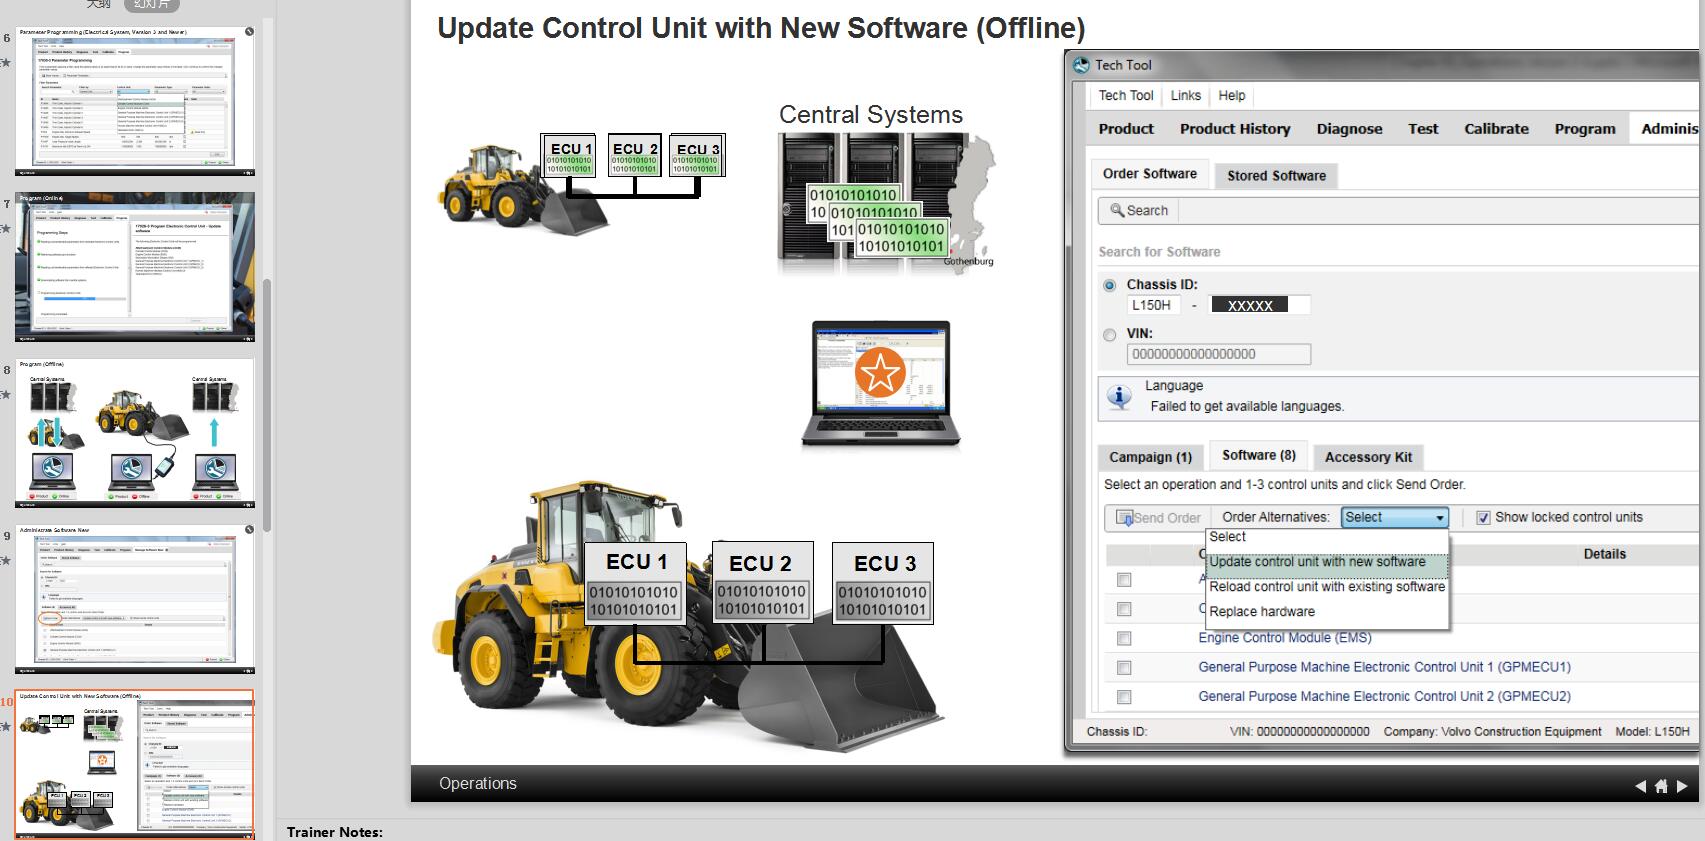This screenshot has height=841, width=1705.
Task: Click the magnifier icon in the Search button
Action: pyautogui.click(x=1117, y=210)
